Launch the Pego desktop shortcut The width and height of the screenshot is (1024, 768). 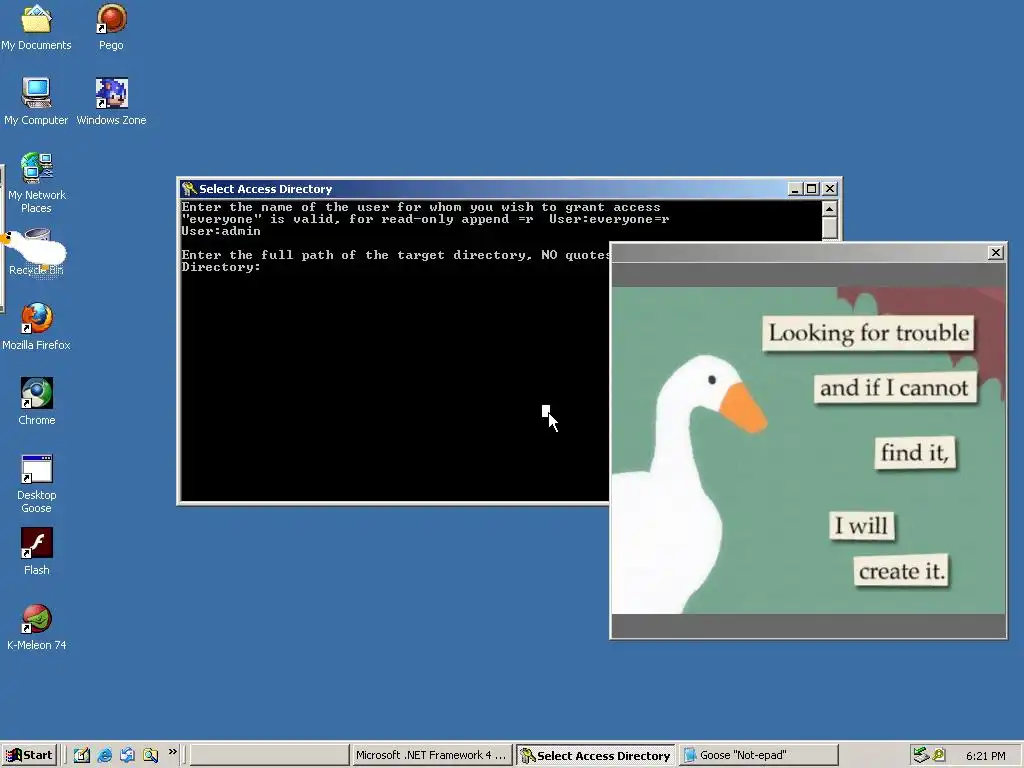tap(111, 27)
